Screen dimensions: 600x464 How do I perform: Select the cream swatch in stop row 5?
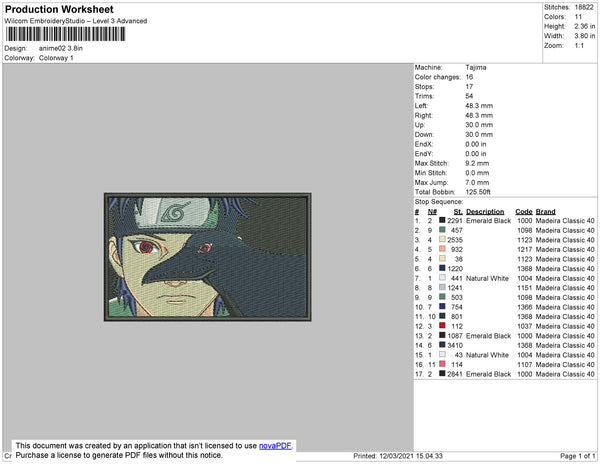coord(442,259)
